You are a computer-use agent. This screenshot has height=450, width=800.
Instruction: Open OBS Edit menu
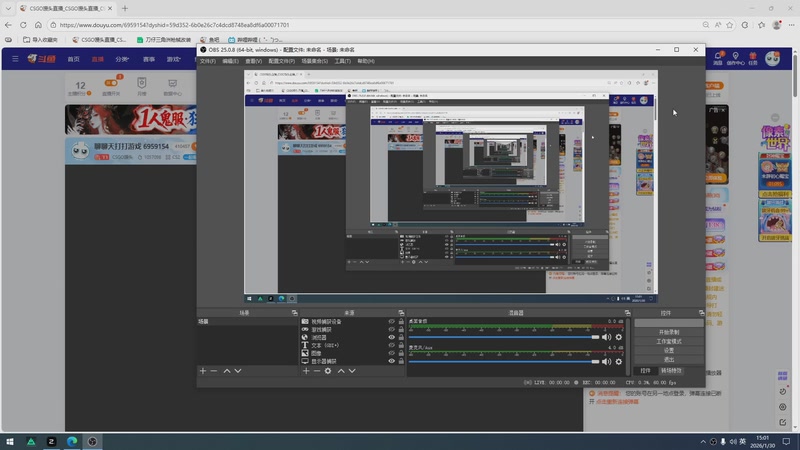[230, 61]
